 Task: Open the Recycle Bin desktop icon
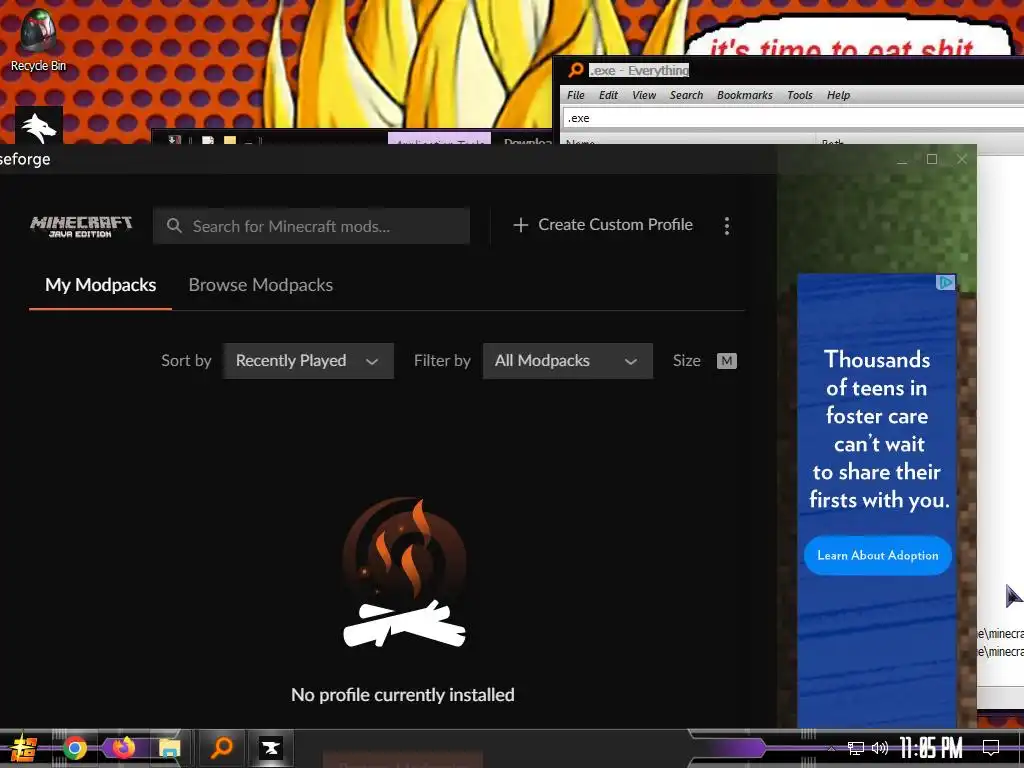(38, 40)
